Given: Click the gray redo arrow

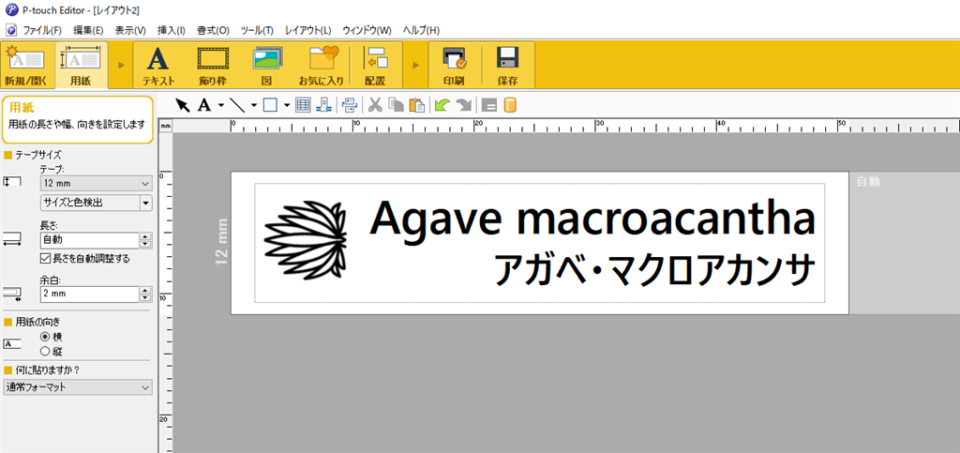Looking at the screenshot, I should [463, 105].
